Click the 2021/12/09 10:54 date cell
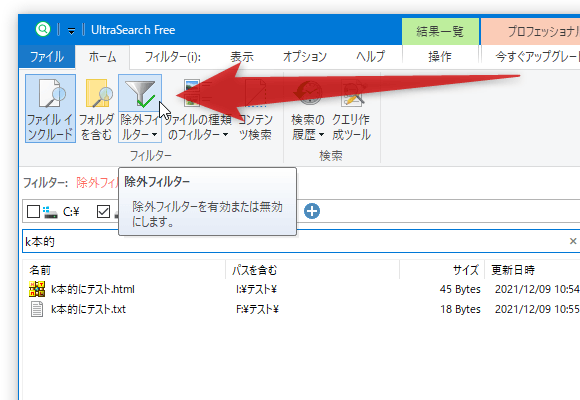 [537, 289]
